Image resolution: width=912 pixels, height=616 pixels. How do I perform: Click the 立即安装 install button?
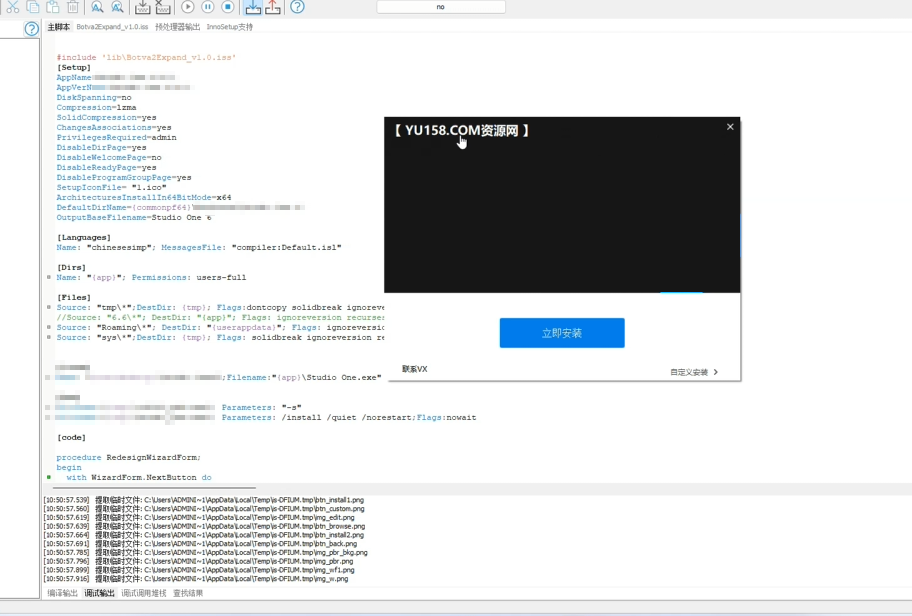562,333
